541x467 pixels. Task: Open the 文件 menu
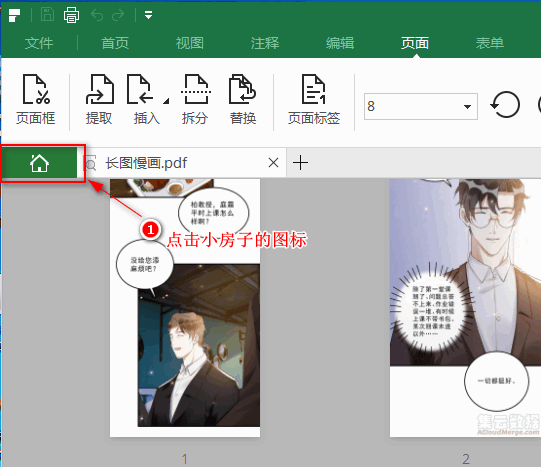39,43
